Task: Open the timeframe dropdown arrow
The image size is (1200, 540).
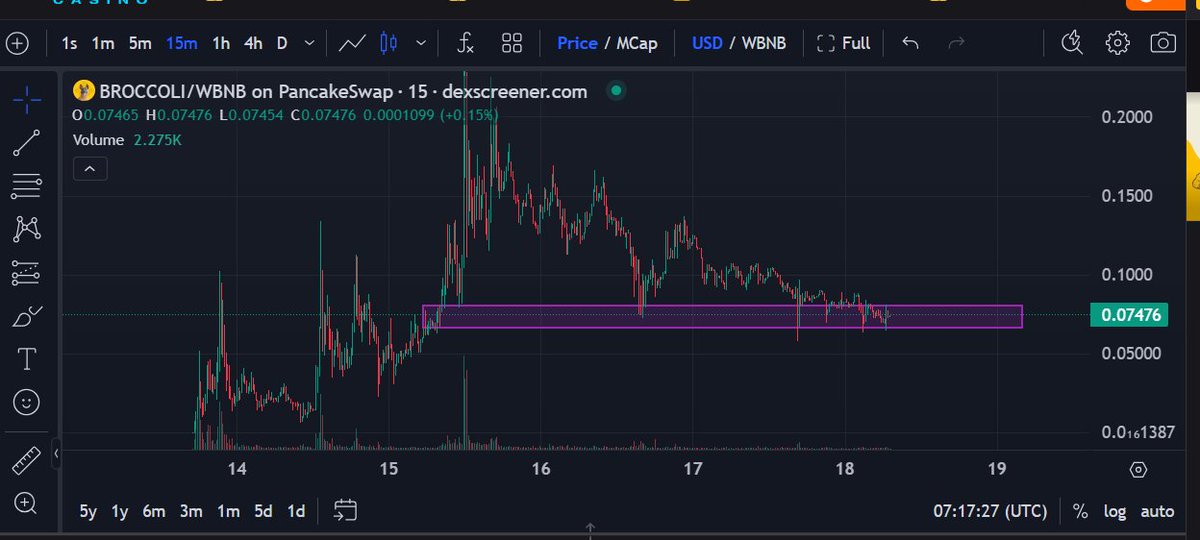Action: [309, 44]
